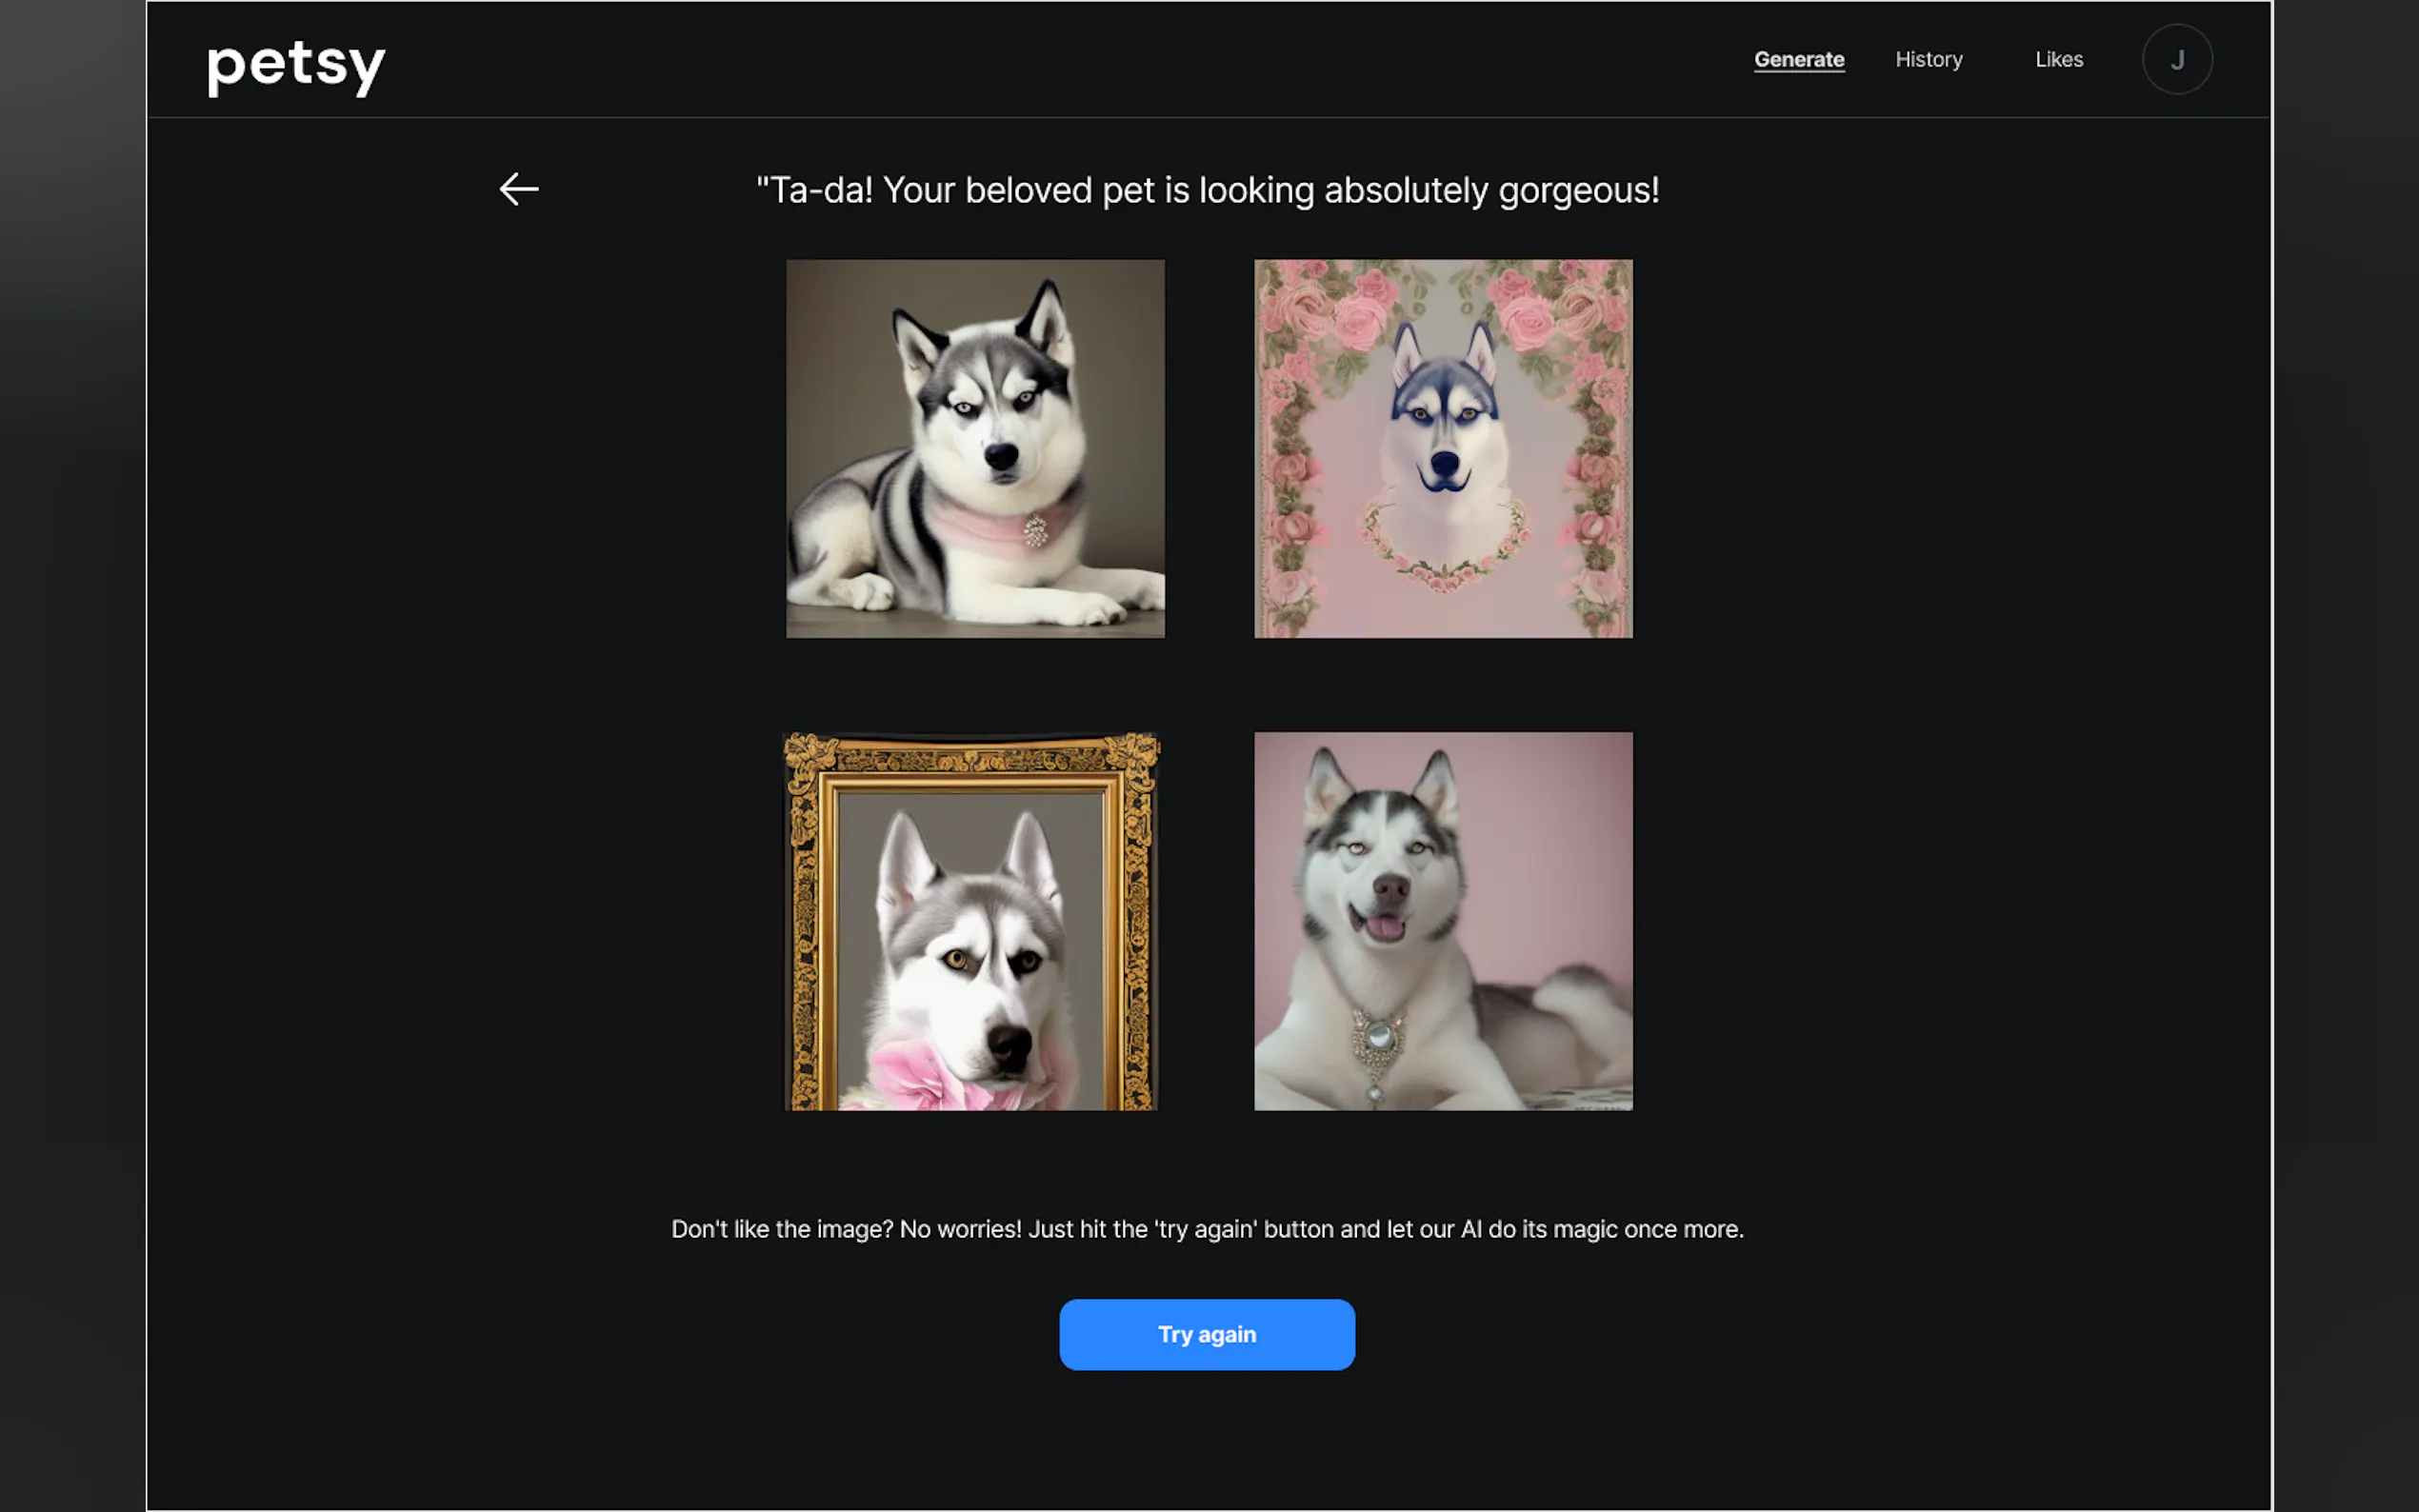The image size is (2419, 1512).
Task: Click the 'Ta-da!' headline text
Action: pyautogui.click(x=1207, y=190)
